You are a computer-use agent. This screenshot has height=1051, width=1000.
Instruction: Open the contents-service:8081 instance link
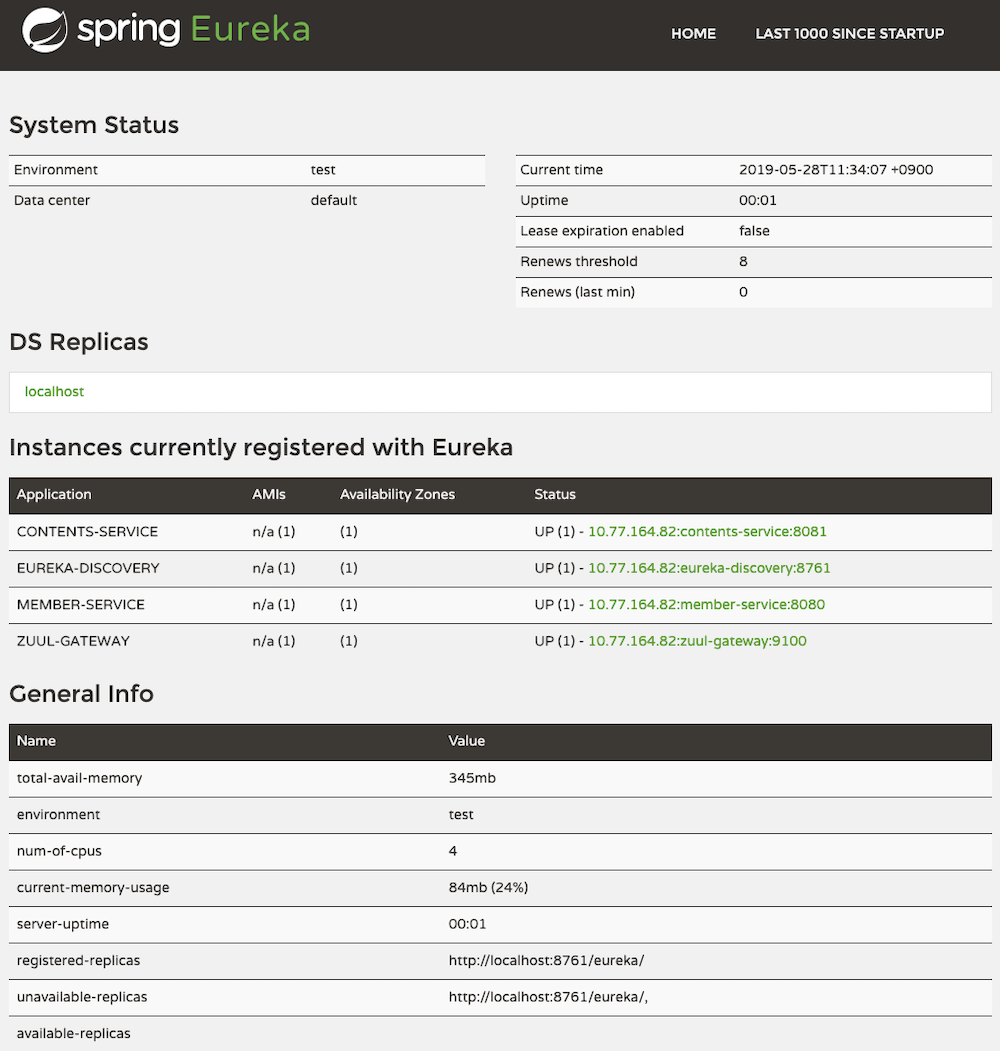click(707, 532)
